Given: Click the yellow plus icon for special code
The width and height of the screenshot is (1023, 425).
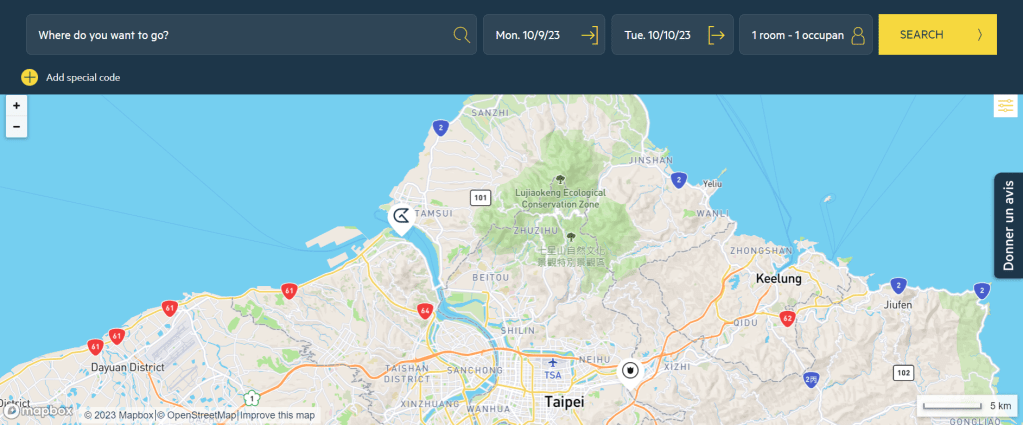Looking at the screenshot, I should coord(29,77).
